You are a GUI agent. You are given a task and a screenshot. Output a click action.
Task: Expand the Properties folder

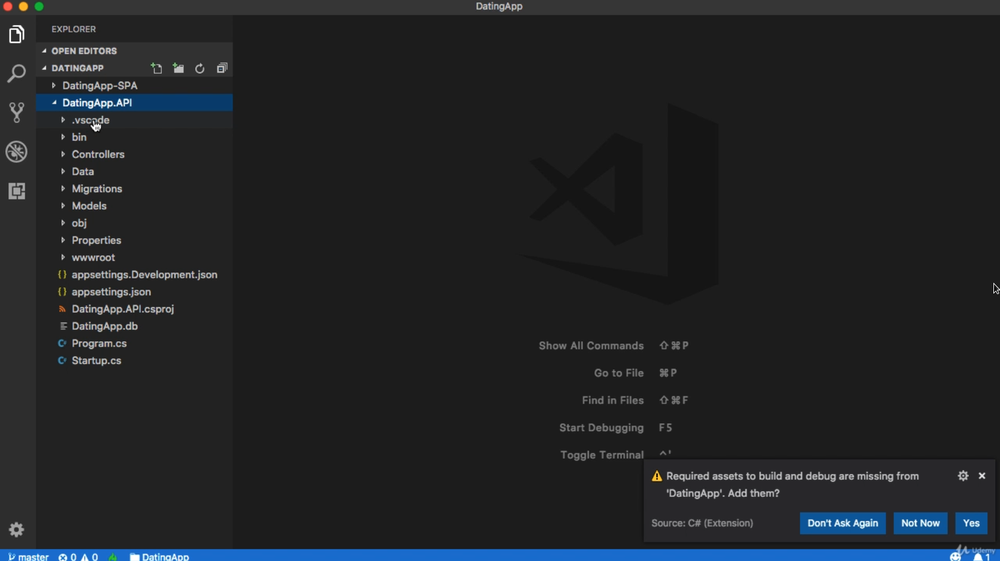[135, 240]
